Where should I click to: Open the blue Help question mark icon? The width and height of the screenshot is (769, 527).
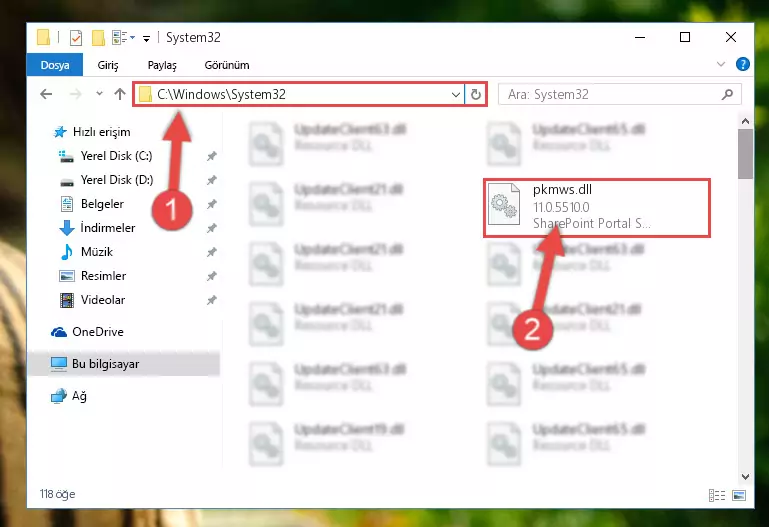(x=743, y=64)
